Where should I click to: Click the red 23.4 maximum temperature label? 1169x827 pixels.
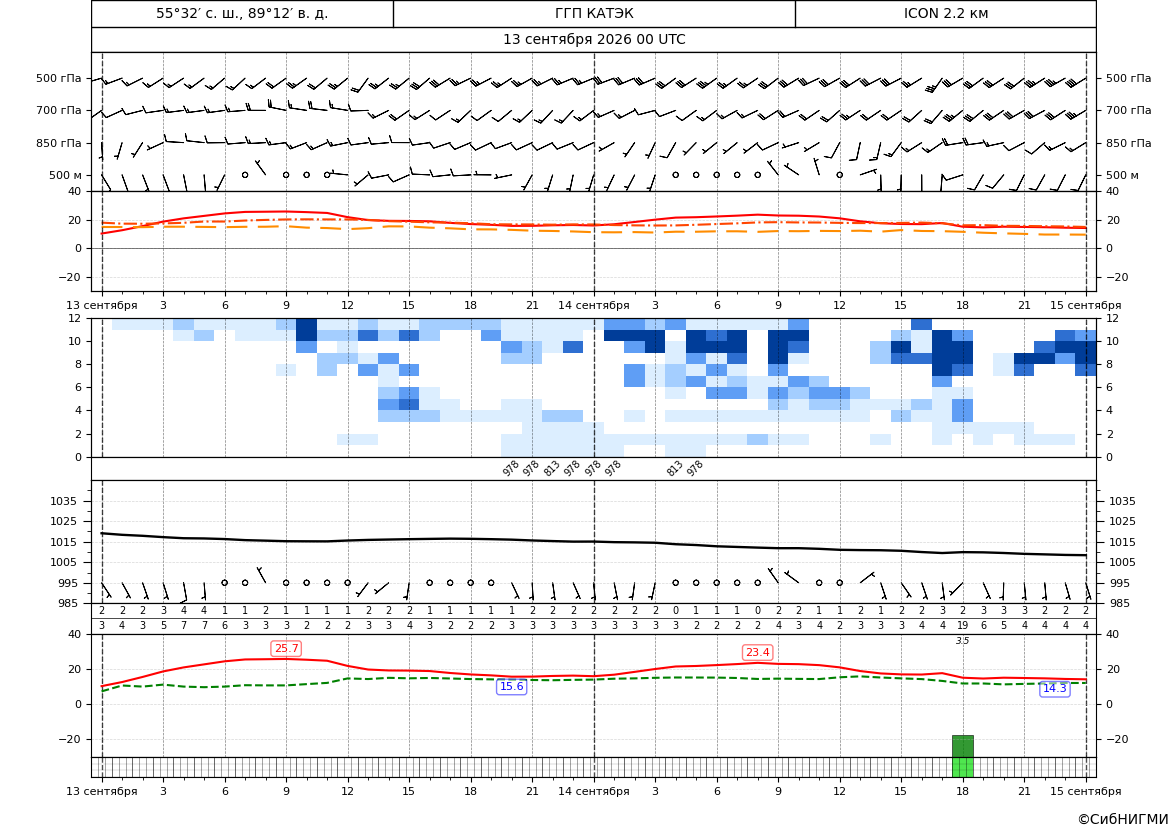click(x=757, y=653)
